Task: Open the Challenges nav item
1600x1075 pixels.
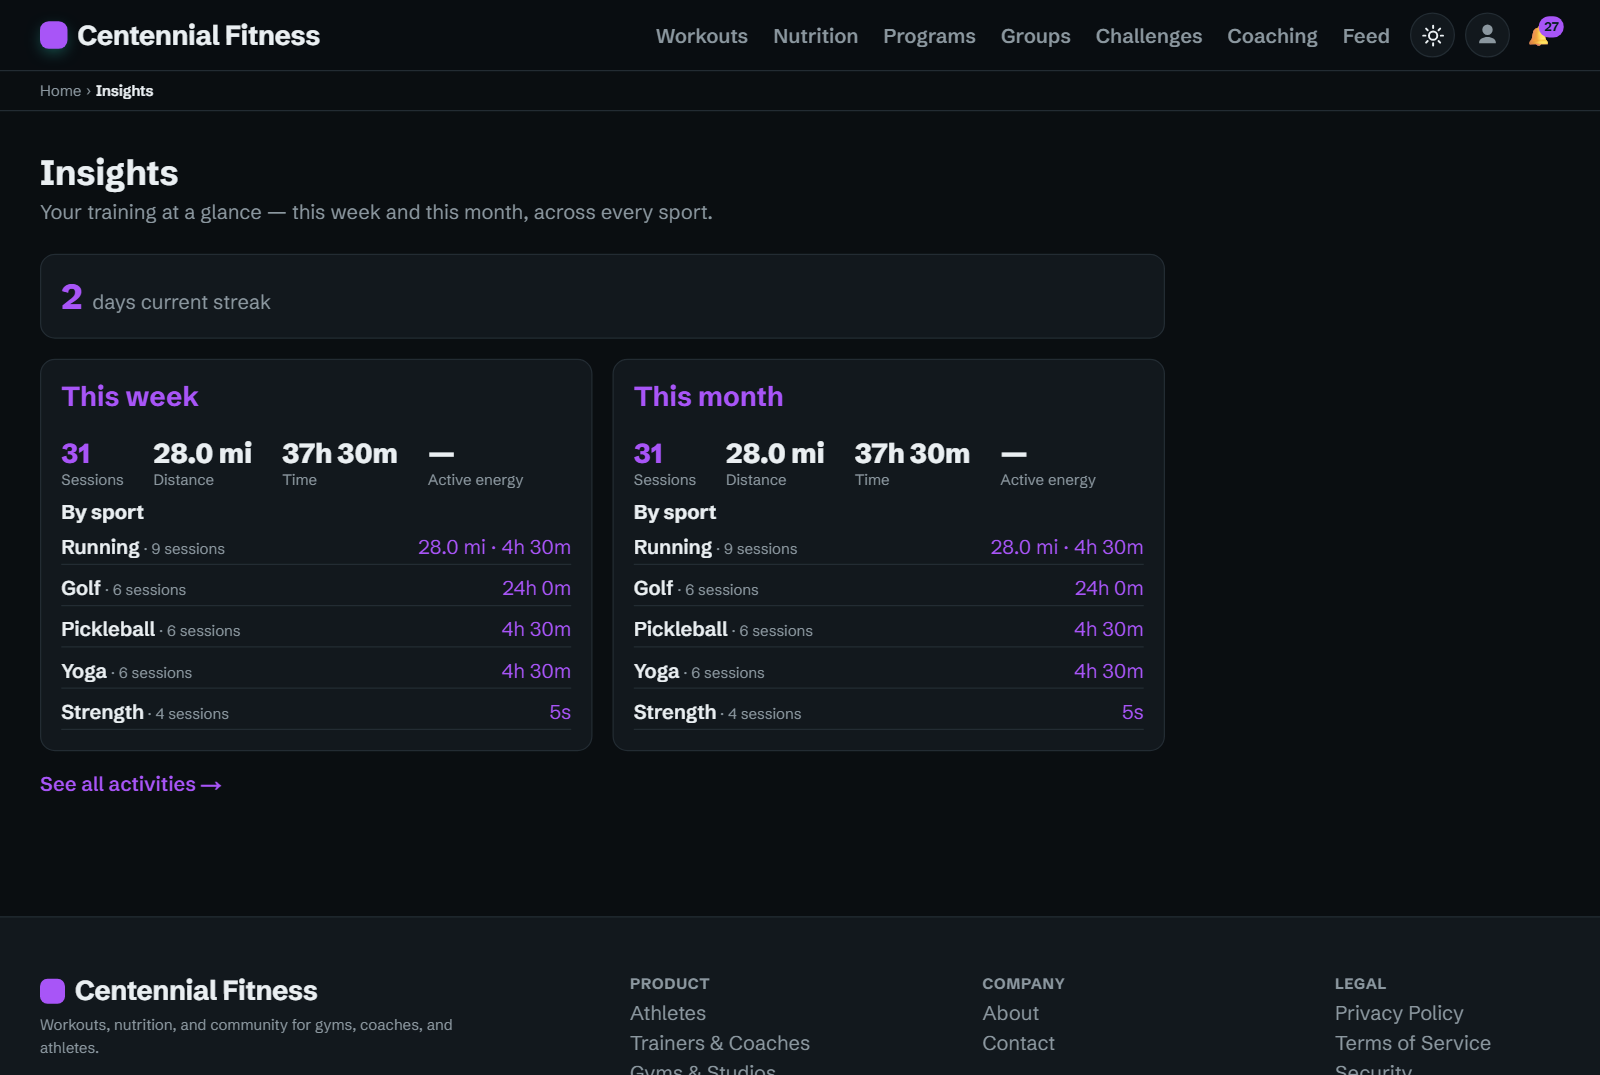Action: click(1149, 36)
